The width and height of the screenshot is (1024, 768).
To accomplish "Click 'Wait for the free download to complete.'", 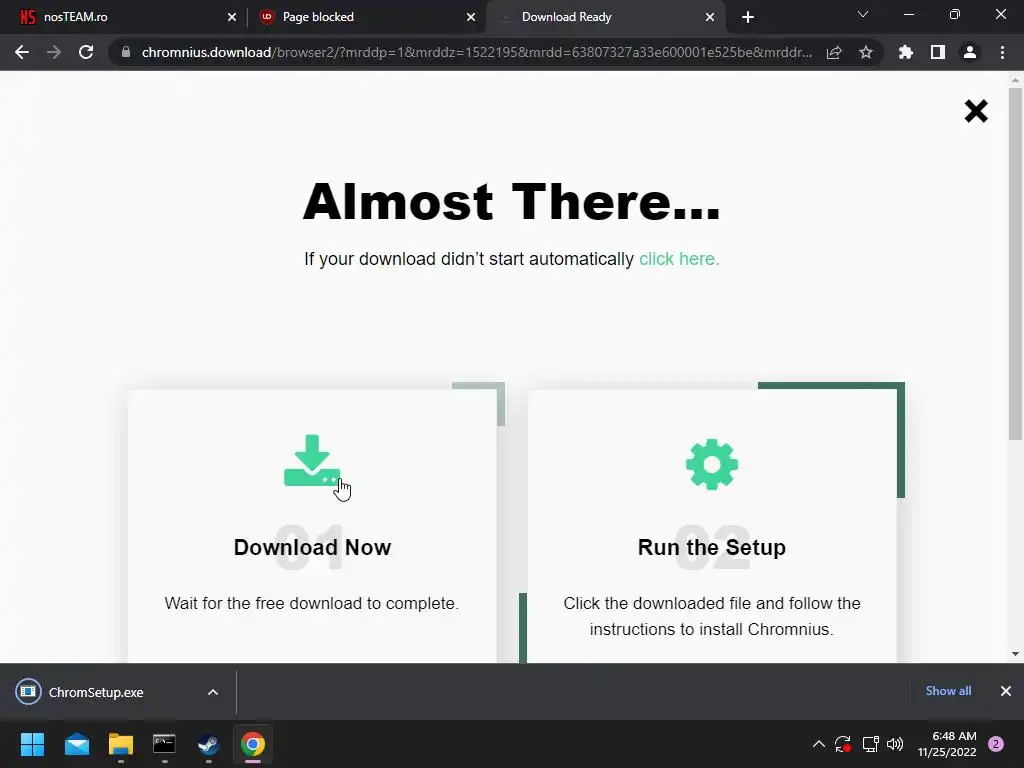I will pos(312,603).
